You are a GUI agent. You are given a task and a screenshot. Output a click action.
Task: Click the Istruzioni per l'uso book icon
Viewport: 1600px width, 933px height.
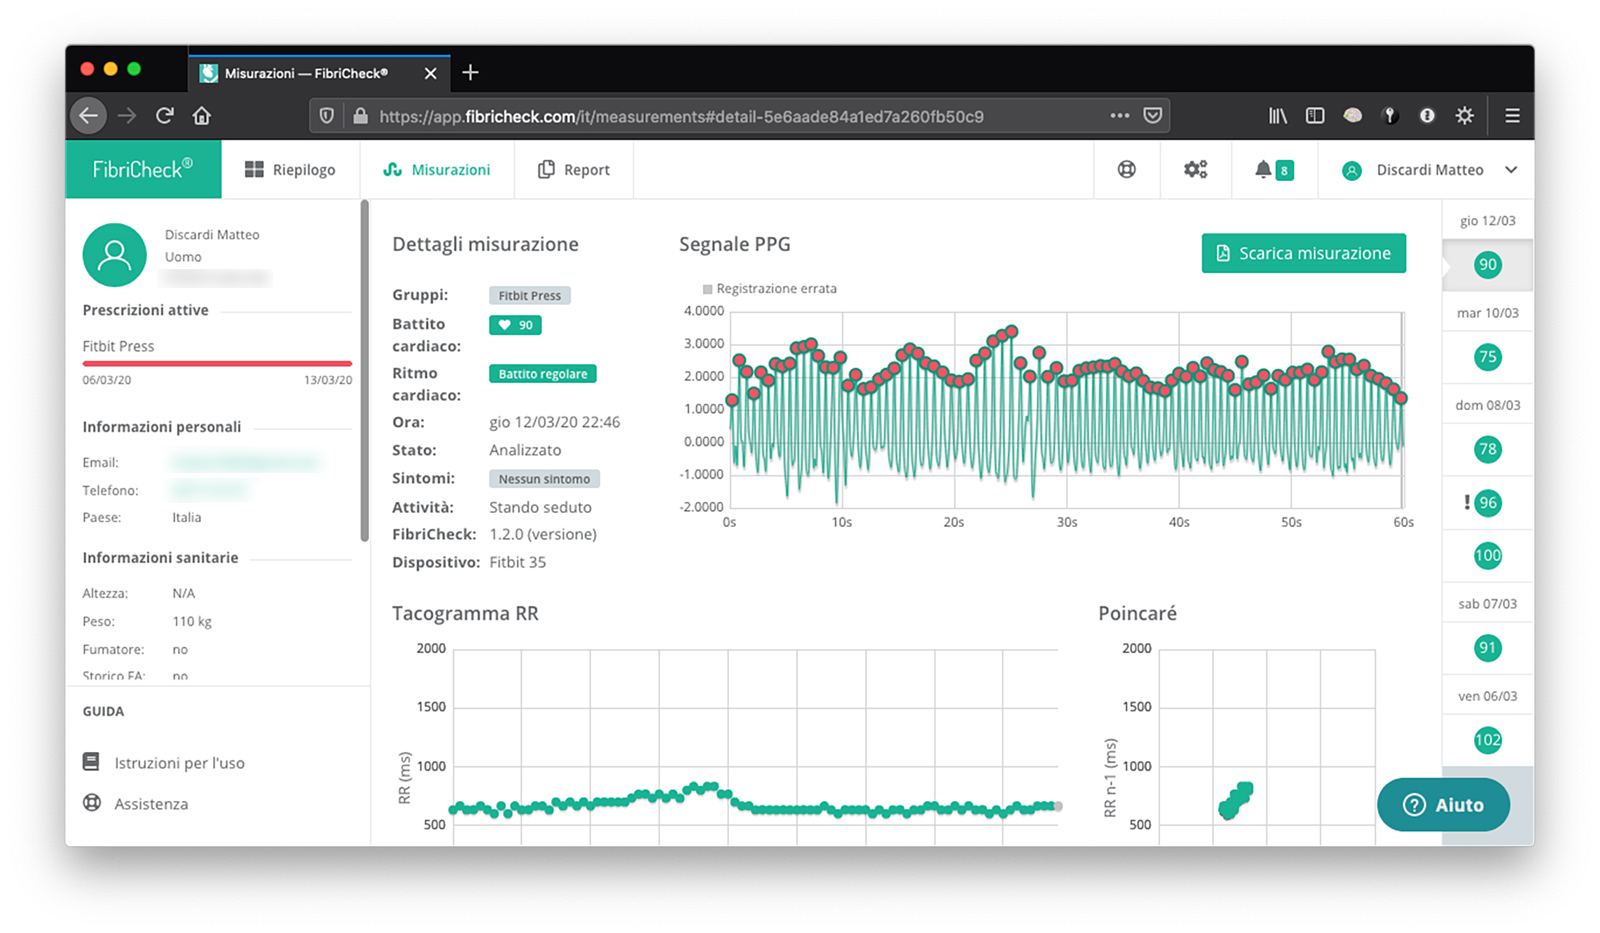click(x=91, y=762)
